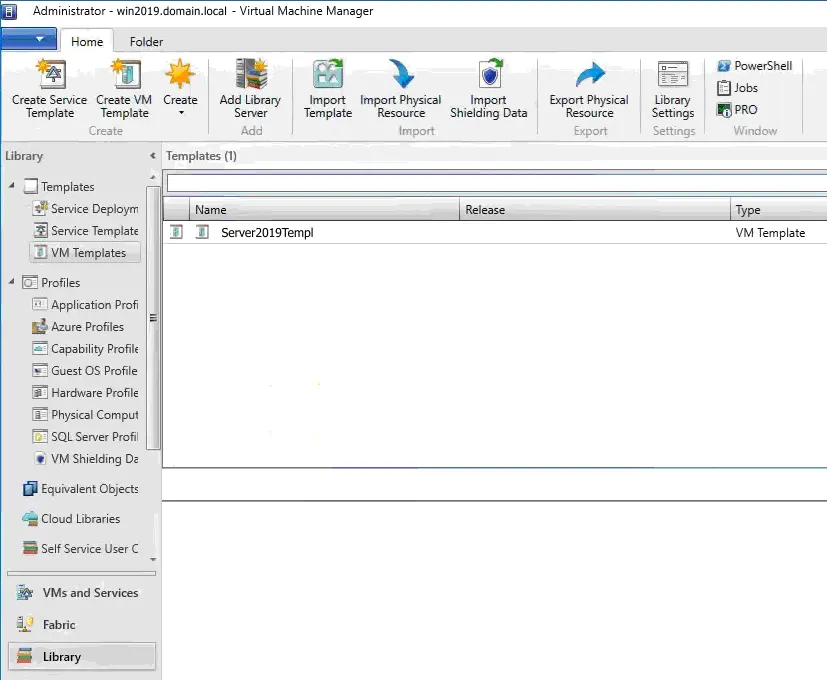827x680 pixels.
Task: Click the Server2019Templ template icon
Action: coord(202,232)
